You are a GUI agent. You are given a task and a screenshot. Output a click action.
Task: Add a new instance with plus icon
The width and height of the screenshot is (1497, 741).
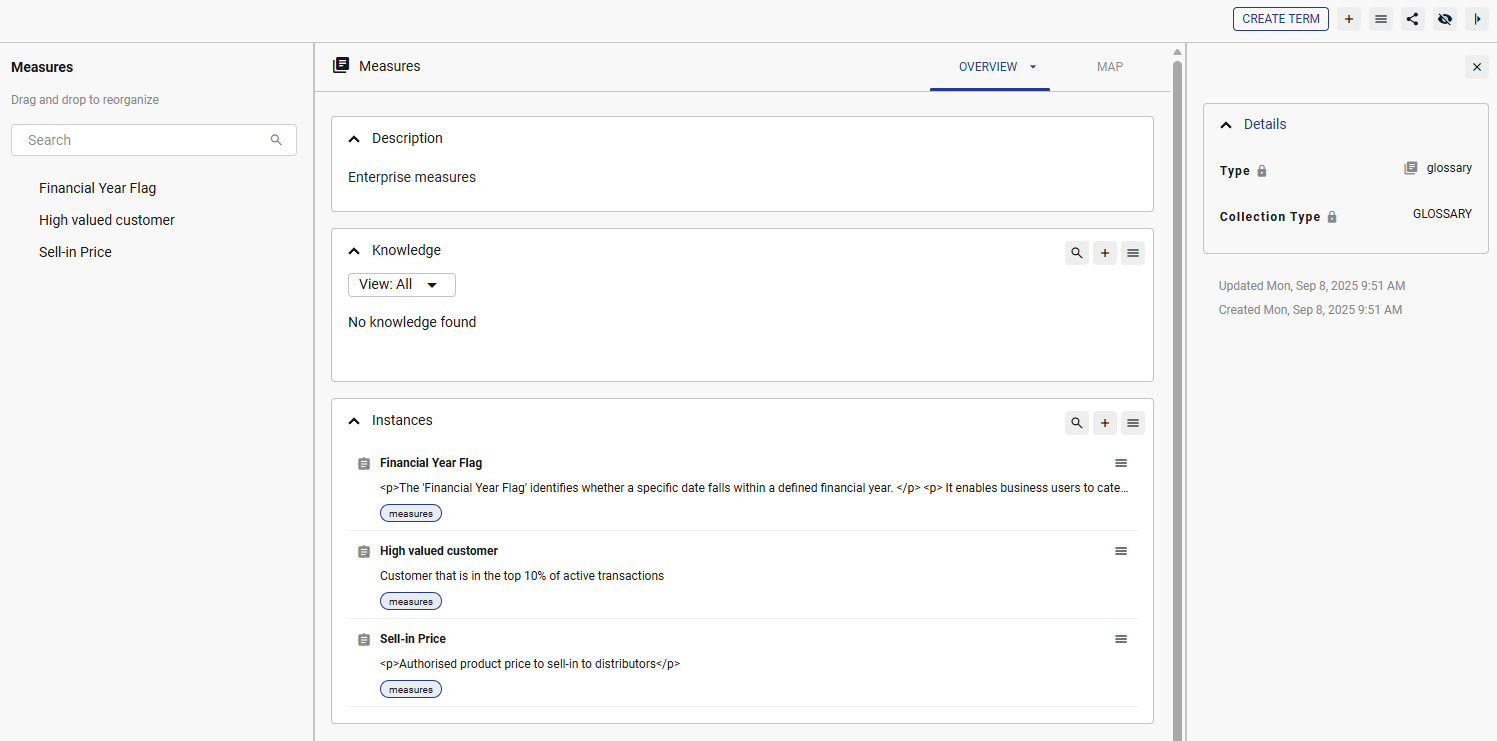tap(1105, 424)
